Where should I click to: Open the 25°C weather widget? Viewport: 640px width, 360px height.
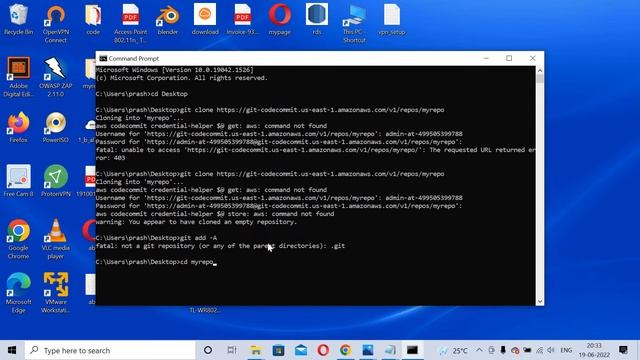coord(453,350)
